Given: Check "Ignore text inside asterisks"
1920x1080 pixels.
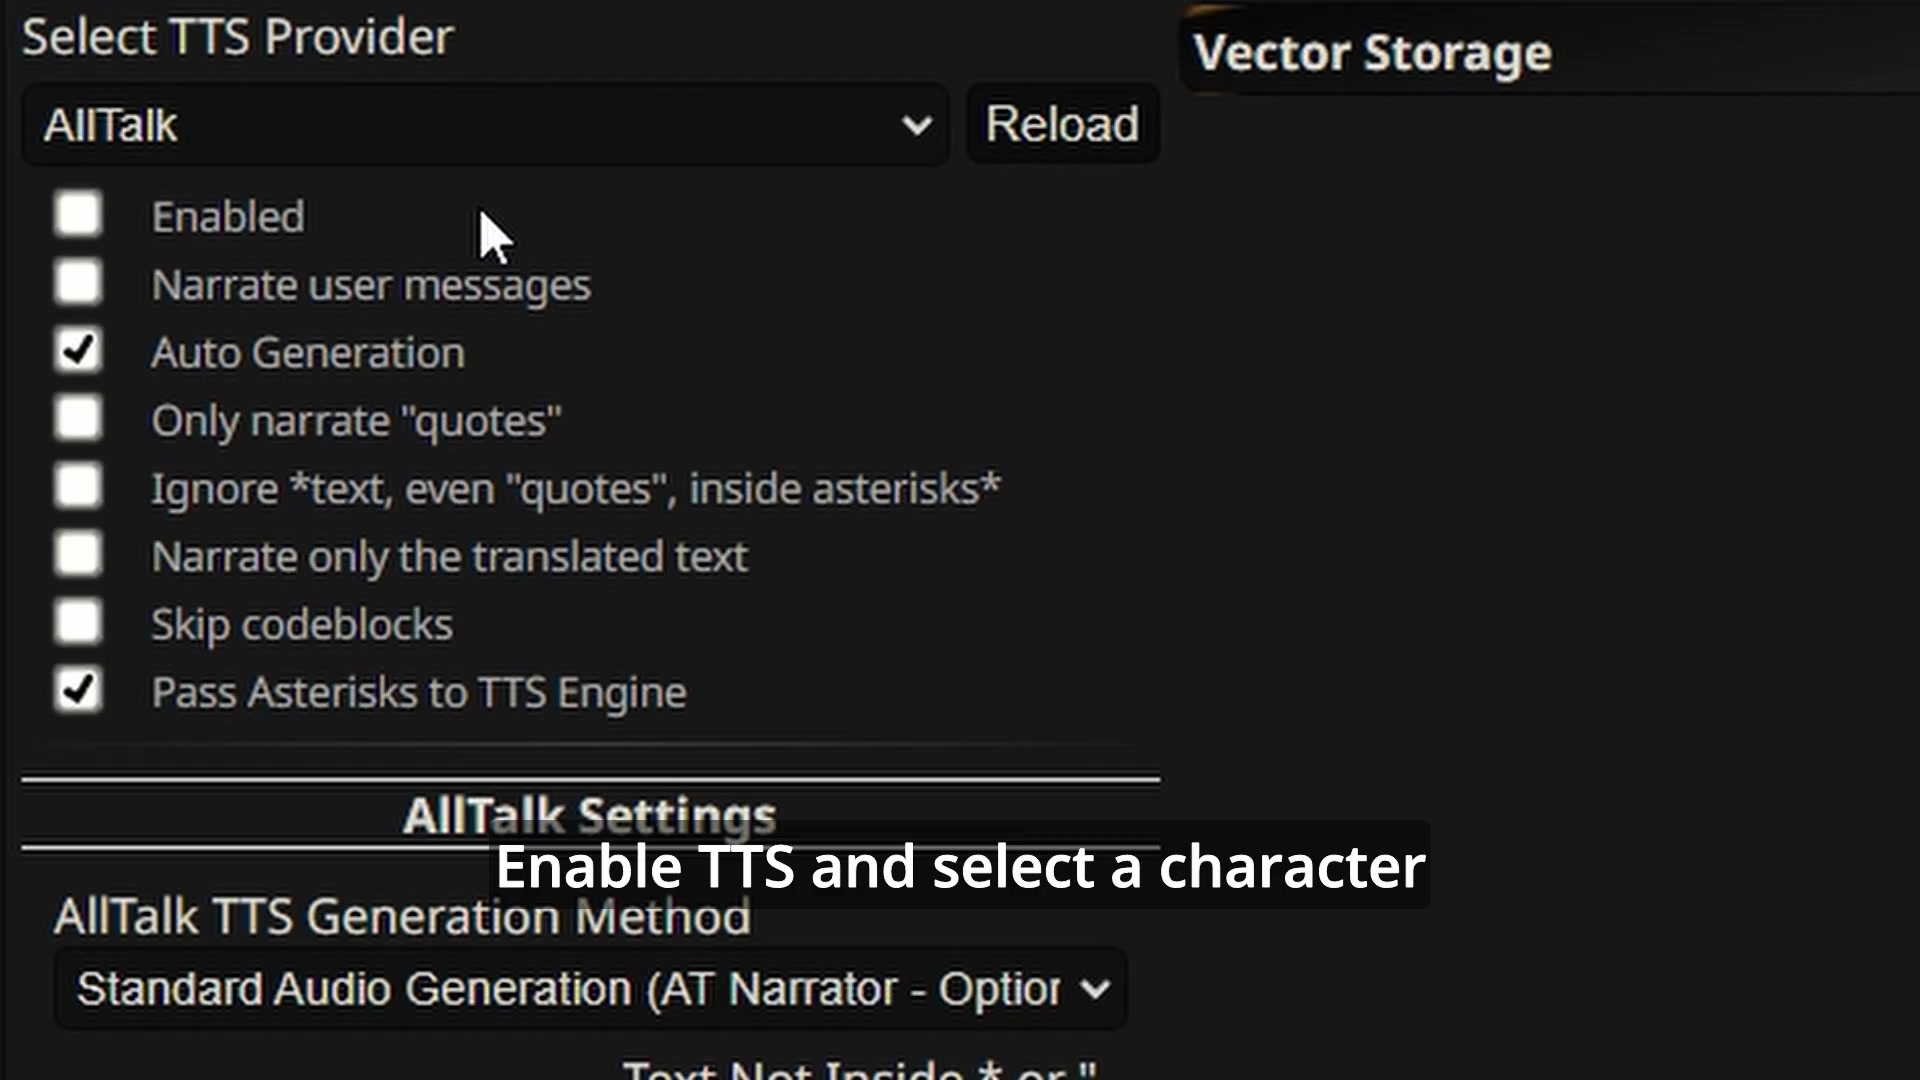Looking at the screenshot, I should click(78, 486).
